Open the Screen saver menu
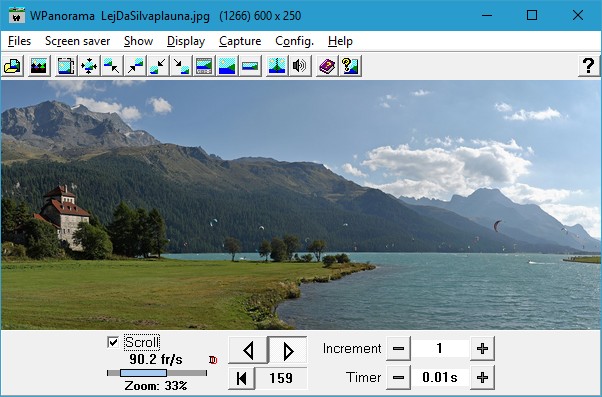This screenshot has height=397, width=602. coord(78,41)
